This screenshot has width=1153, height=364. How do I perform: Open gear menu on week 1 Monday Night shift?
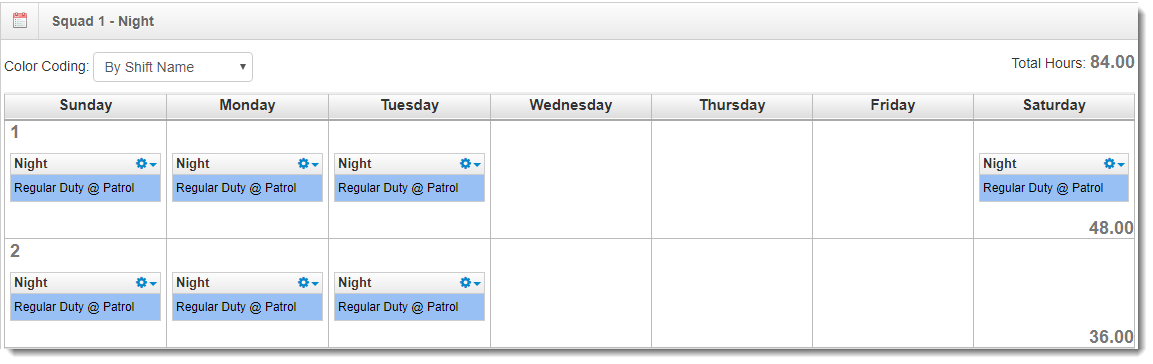[x=308, y=164]
